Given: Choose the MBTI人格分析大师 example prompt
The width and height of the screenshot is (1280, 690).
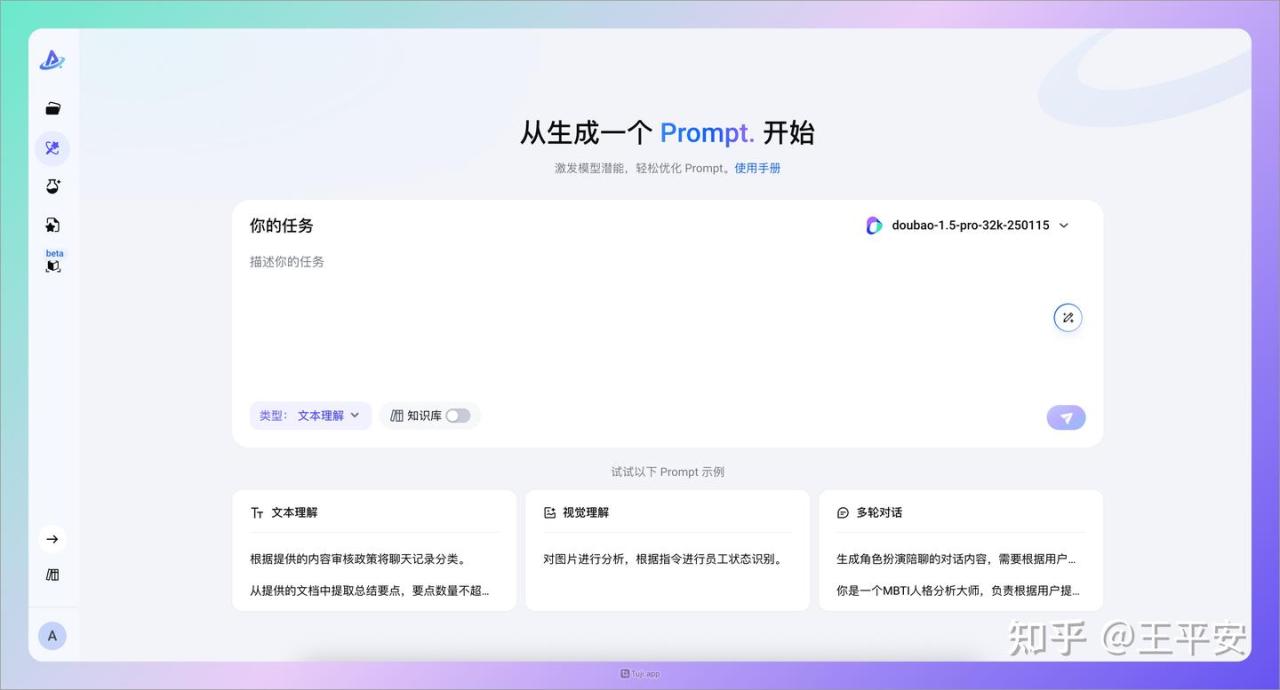Looking at the screenshot, I should coord(957,591).
